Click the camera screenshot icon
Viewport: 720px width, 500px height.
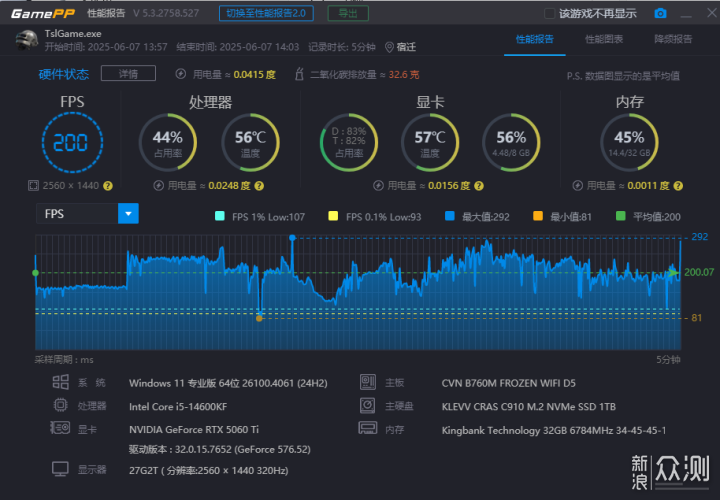[x=660, y=13]
